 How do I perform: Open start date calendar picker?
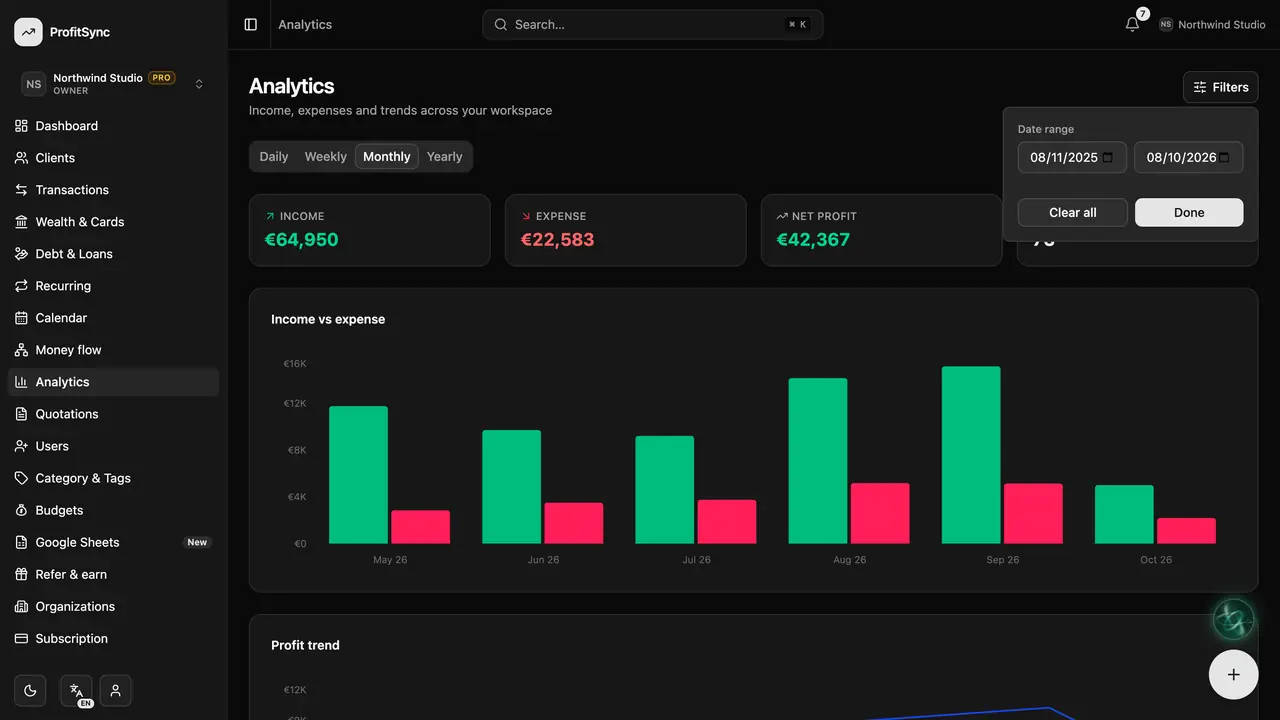1107,157
